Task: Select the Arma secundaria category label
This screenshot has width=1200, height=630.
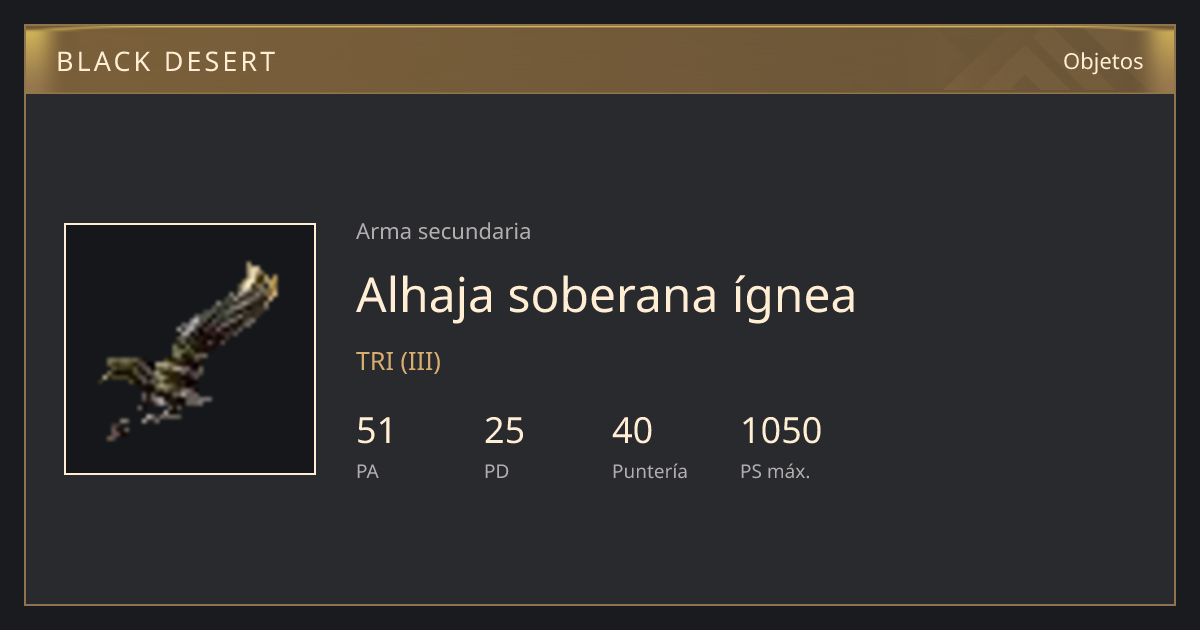Action: (x=443, y=231)
